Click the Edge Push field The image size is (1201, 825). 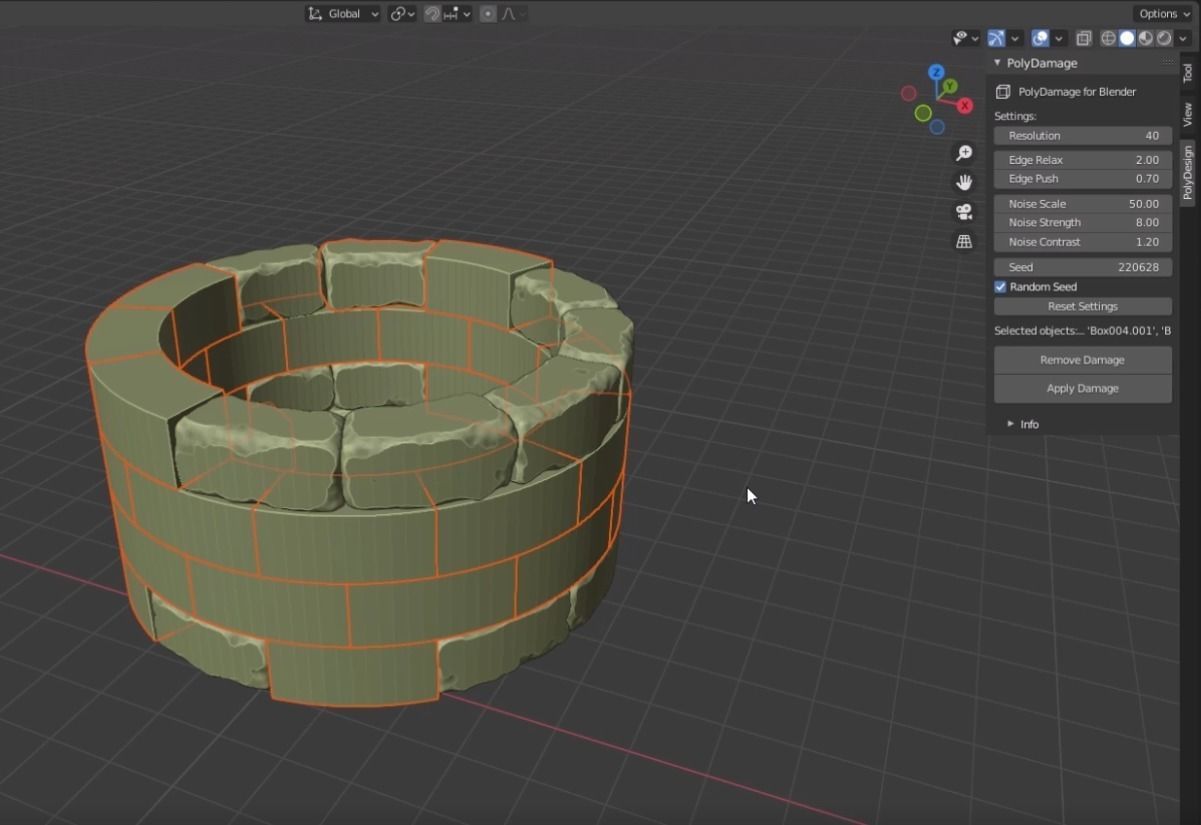[1083, 179]
